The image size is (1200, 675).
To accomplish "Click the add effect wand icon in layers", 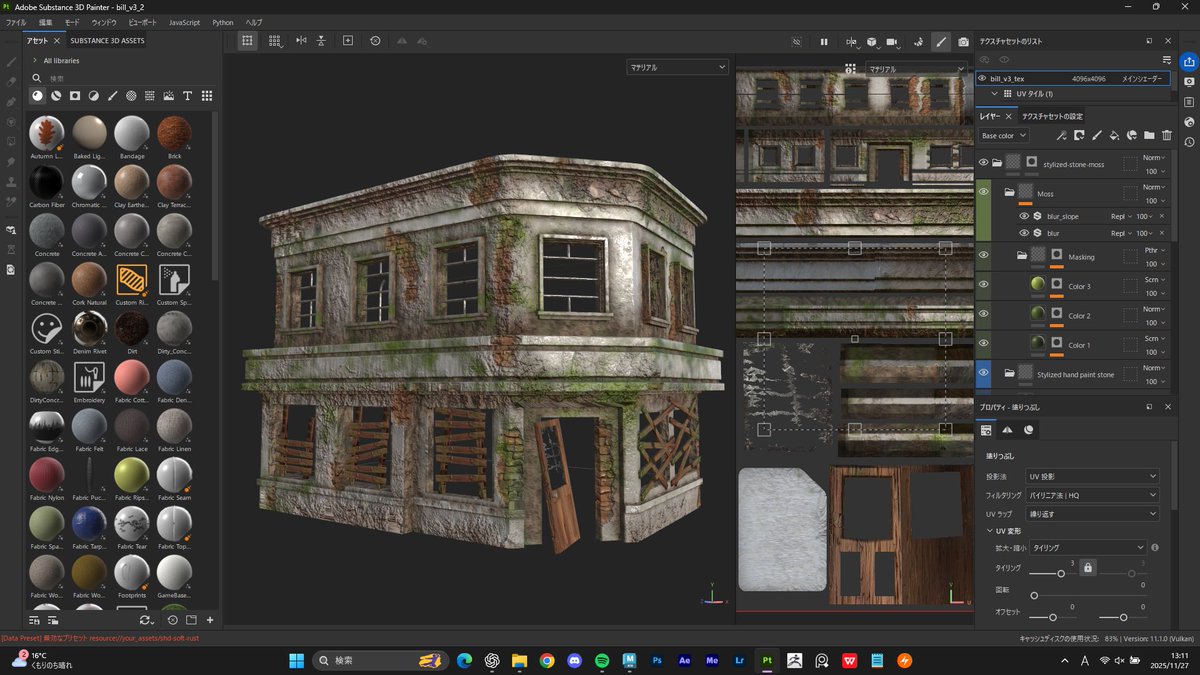I will coord(1061,135).
